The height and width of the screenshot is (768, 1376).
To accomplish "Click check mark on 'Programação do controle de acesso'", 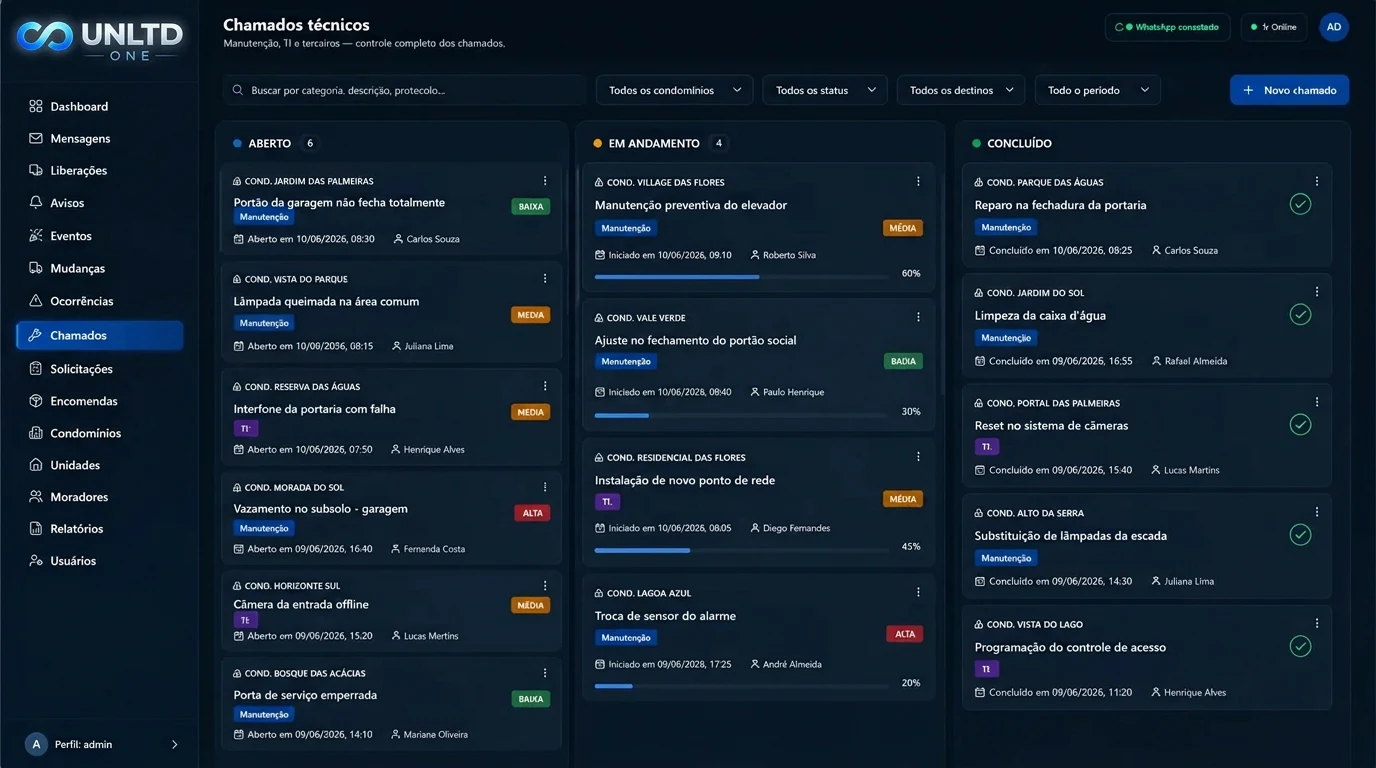I will [1300, 646].
